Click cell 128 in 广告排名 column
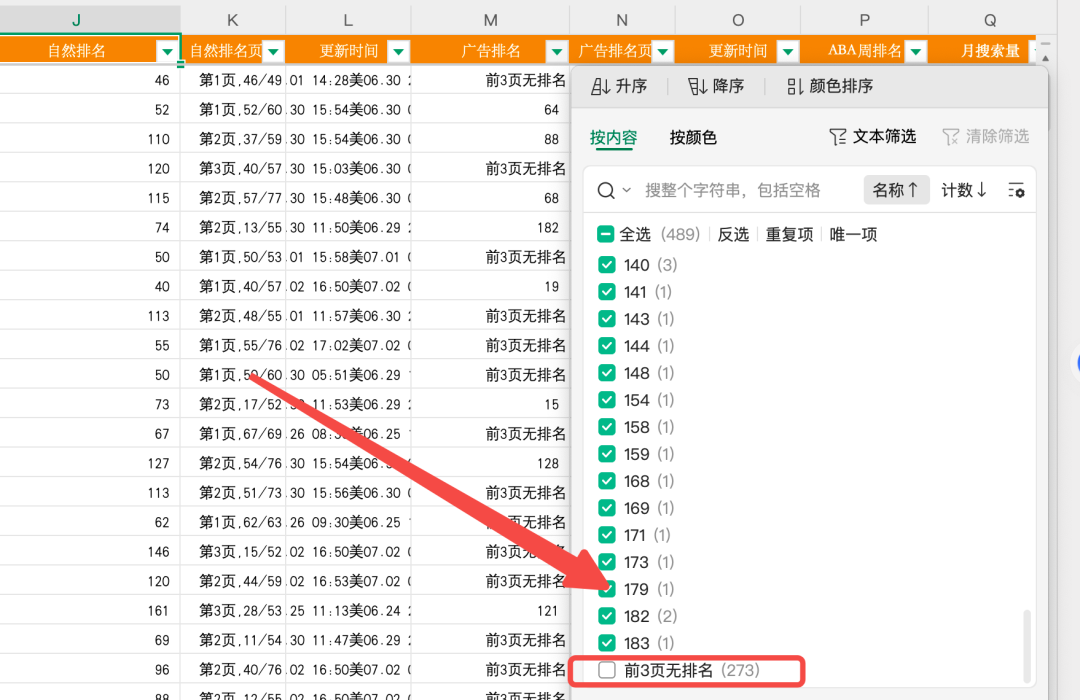 (x=490, y=463)
